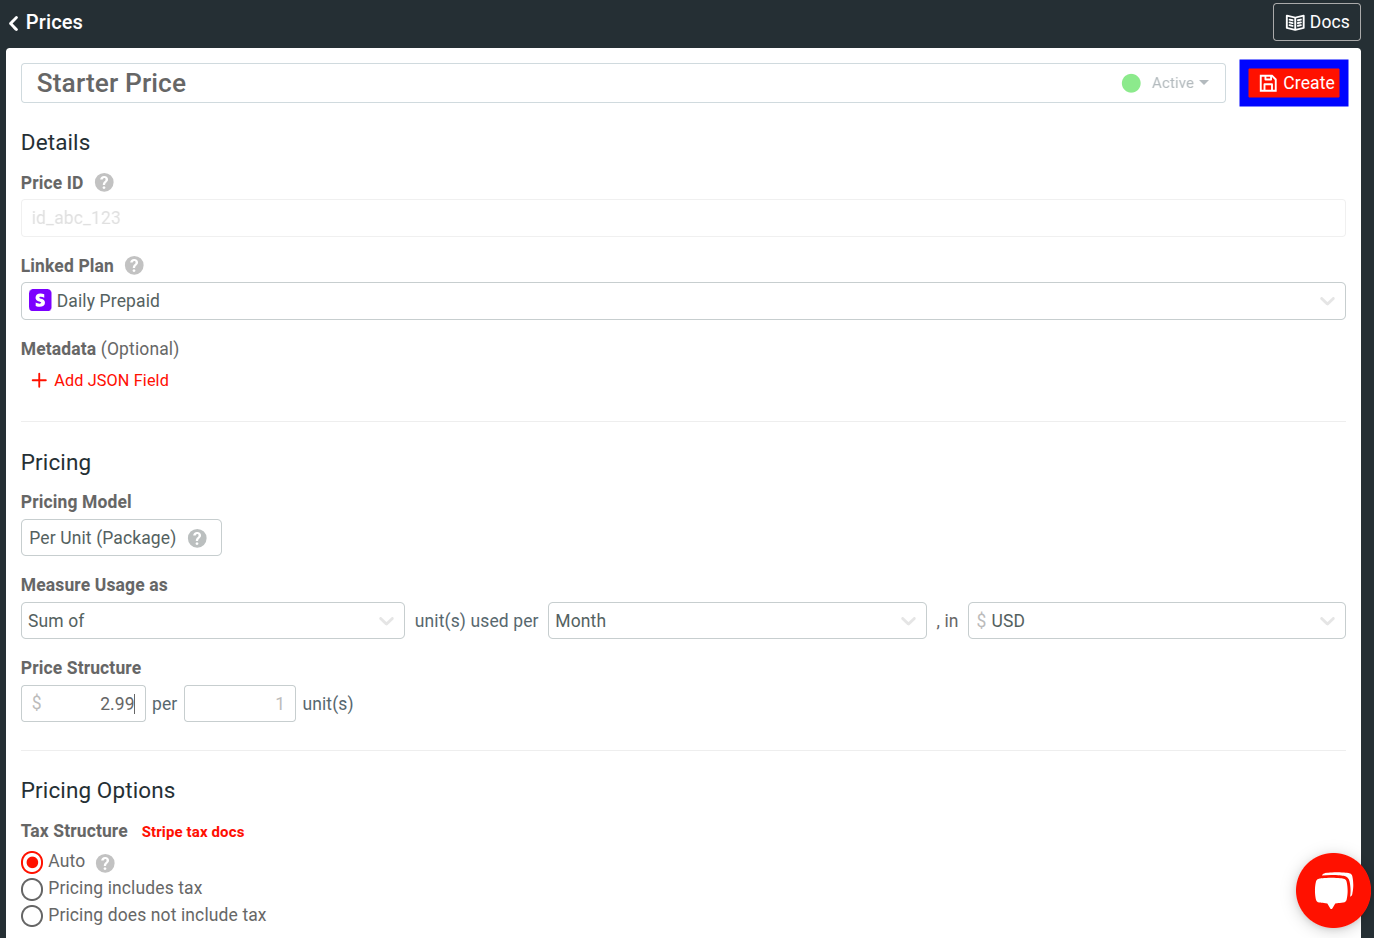Open the Linked Plan help tooltip
The width and height of the screenshot is (1374, 938).
[134, 265]
